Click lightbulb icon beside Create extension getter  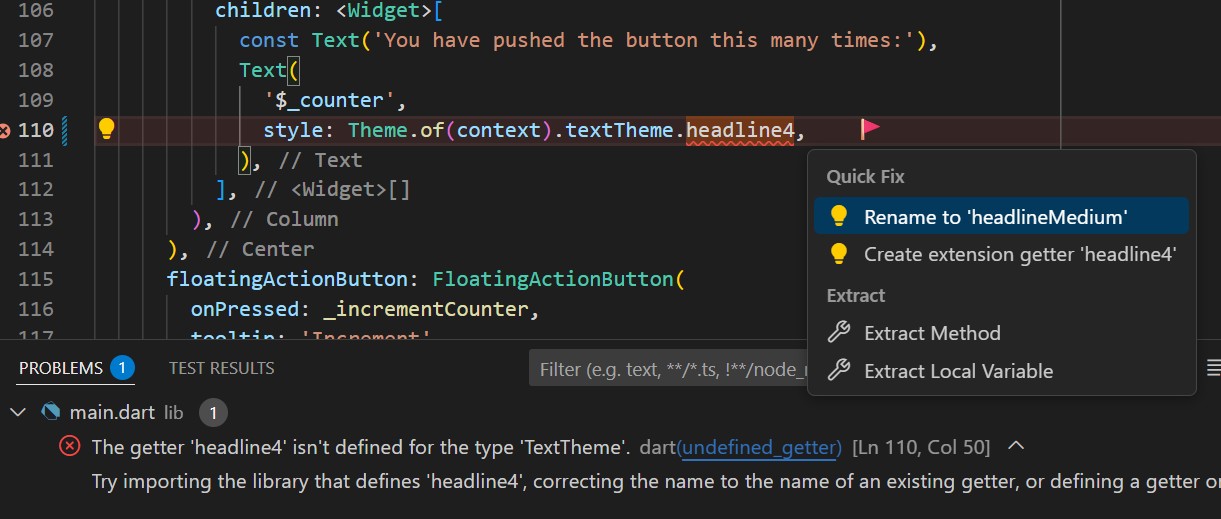(x=839, y=254)
